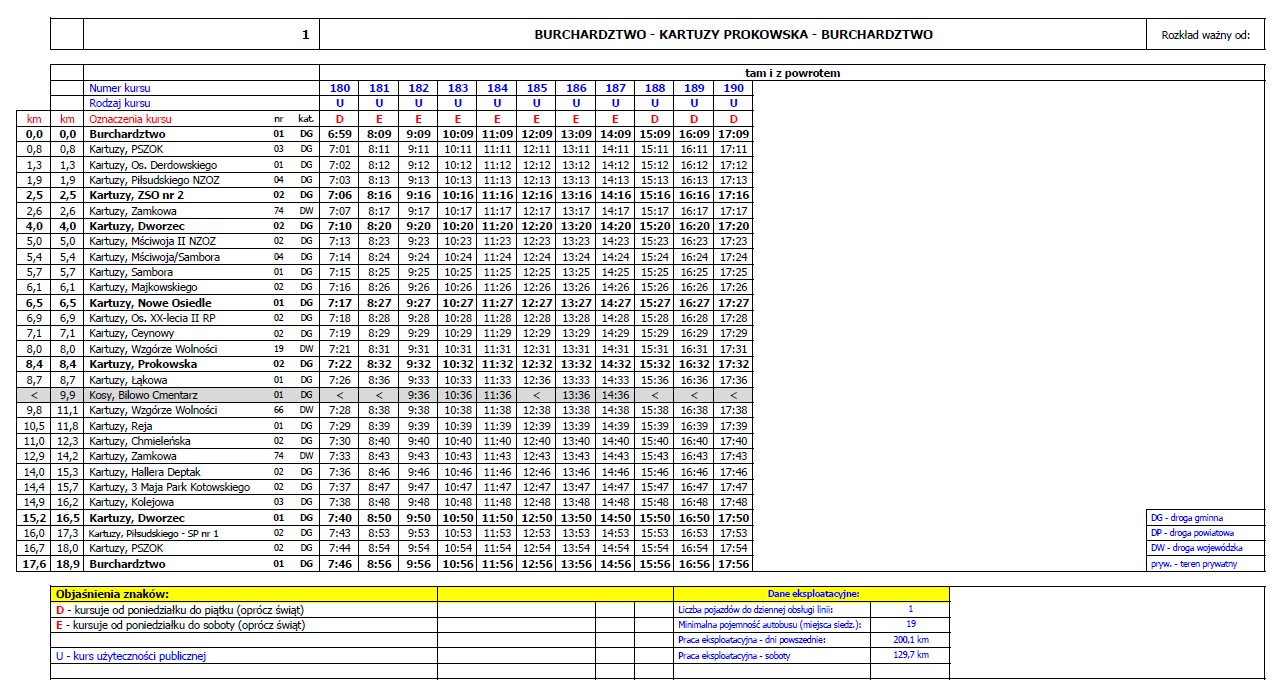Select the 'Liczba pojazdów do dziennej obsługi linii' label
The width and height of the screenshot is (1281, 691).
tap(755, 609)
